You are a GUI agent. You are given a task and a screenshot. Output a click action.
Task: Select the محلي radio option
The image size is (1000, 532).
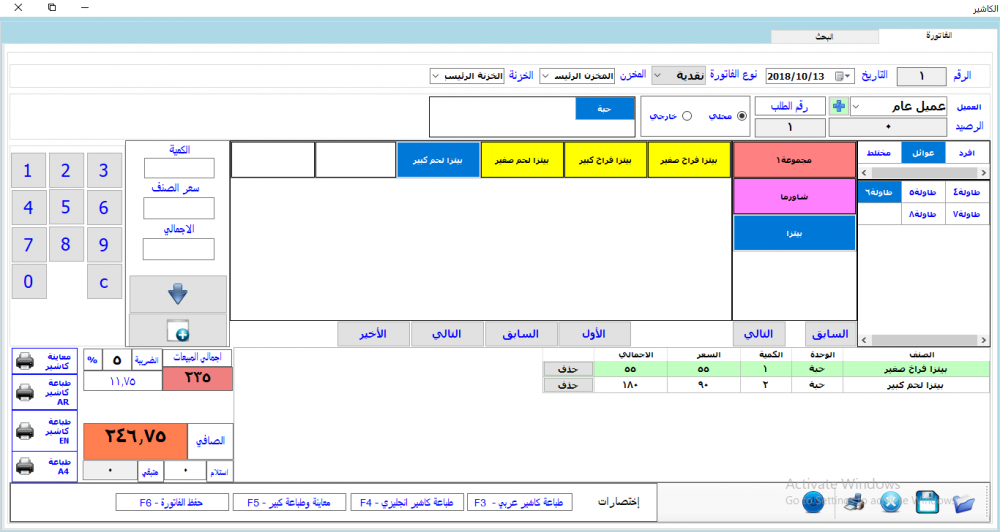coord(742,116)
